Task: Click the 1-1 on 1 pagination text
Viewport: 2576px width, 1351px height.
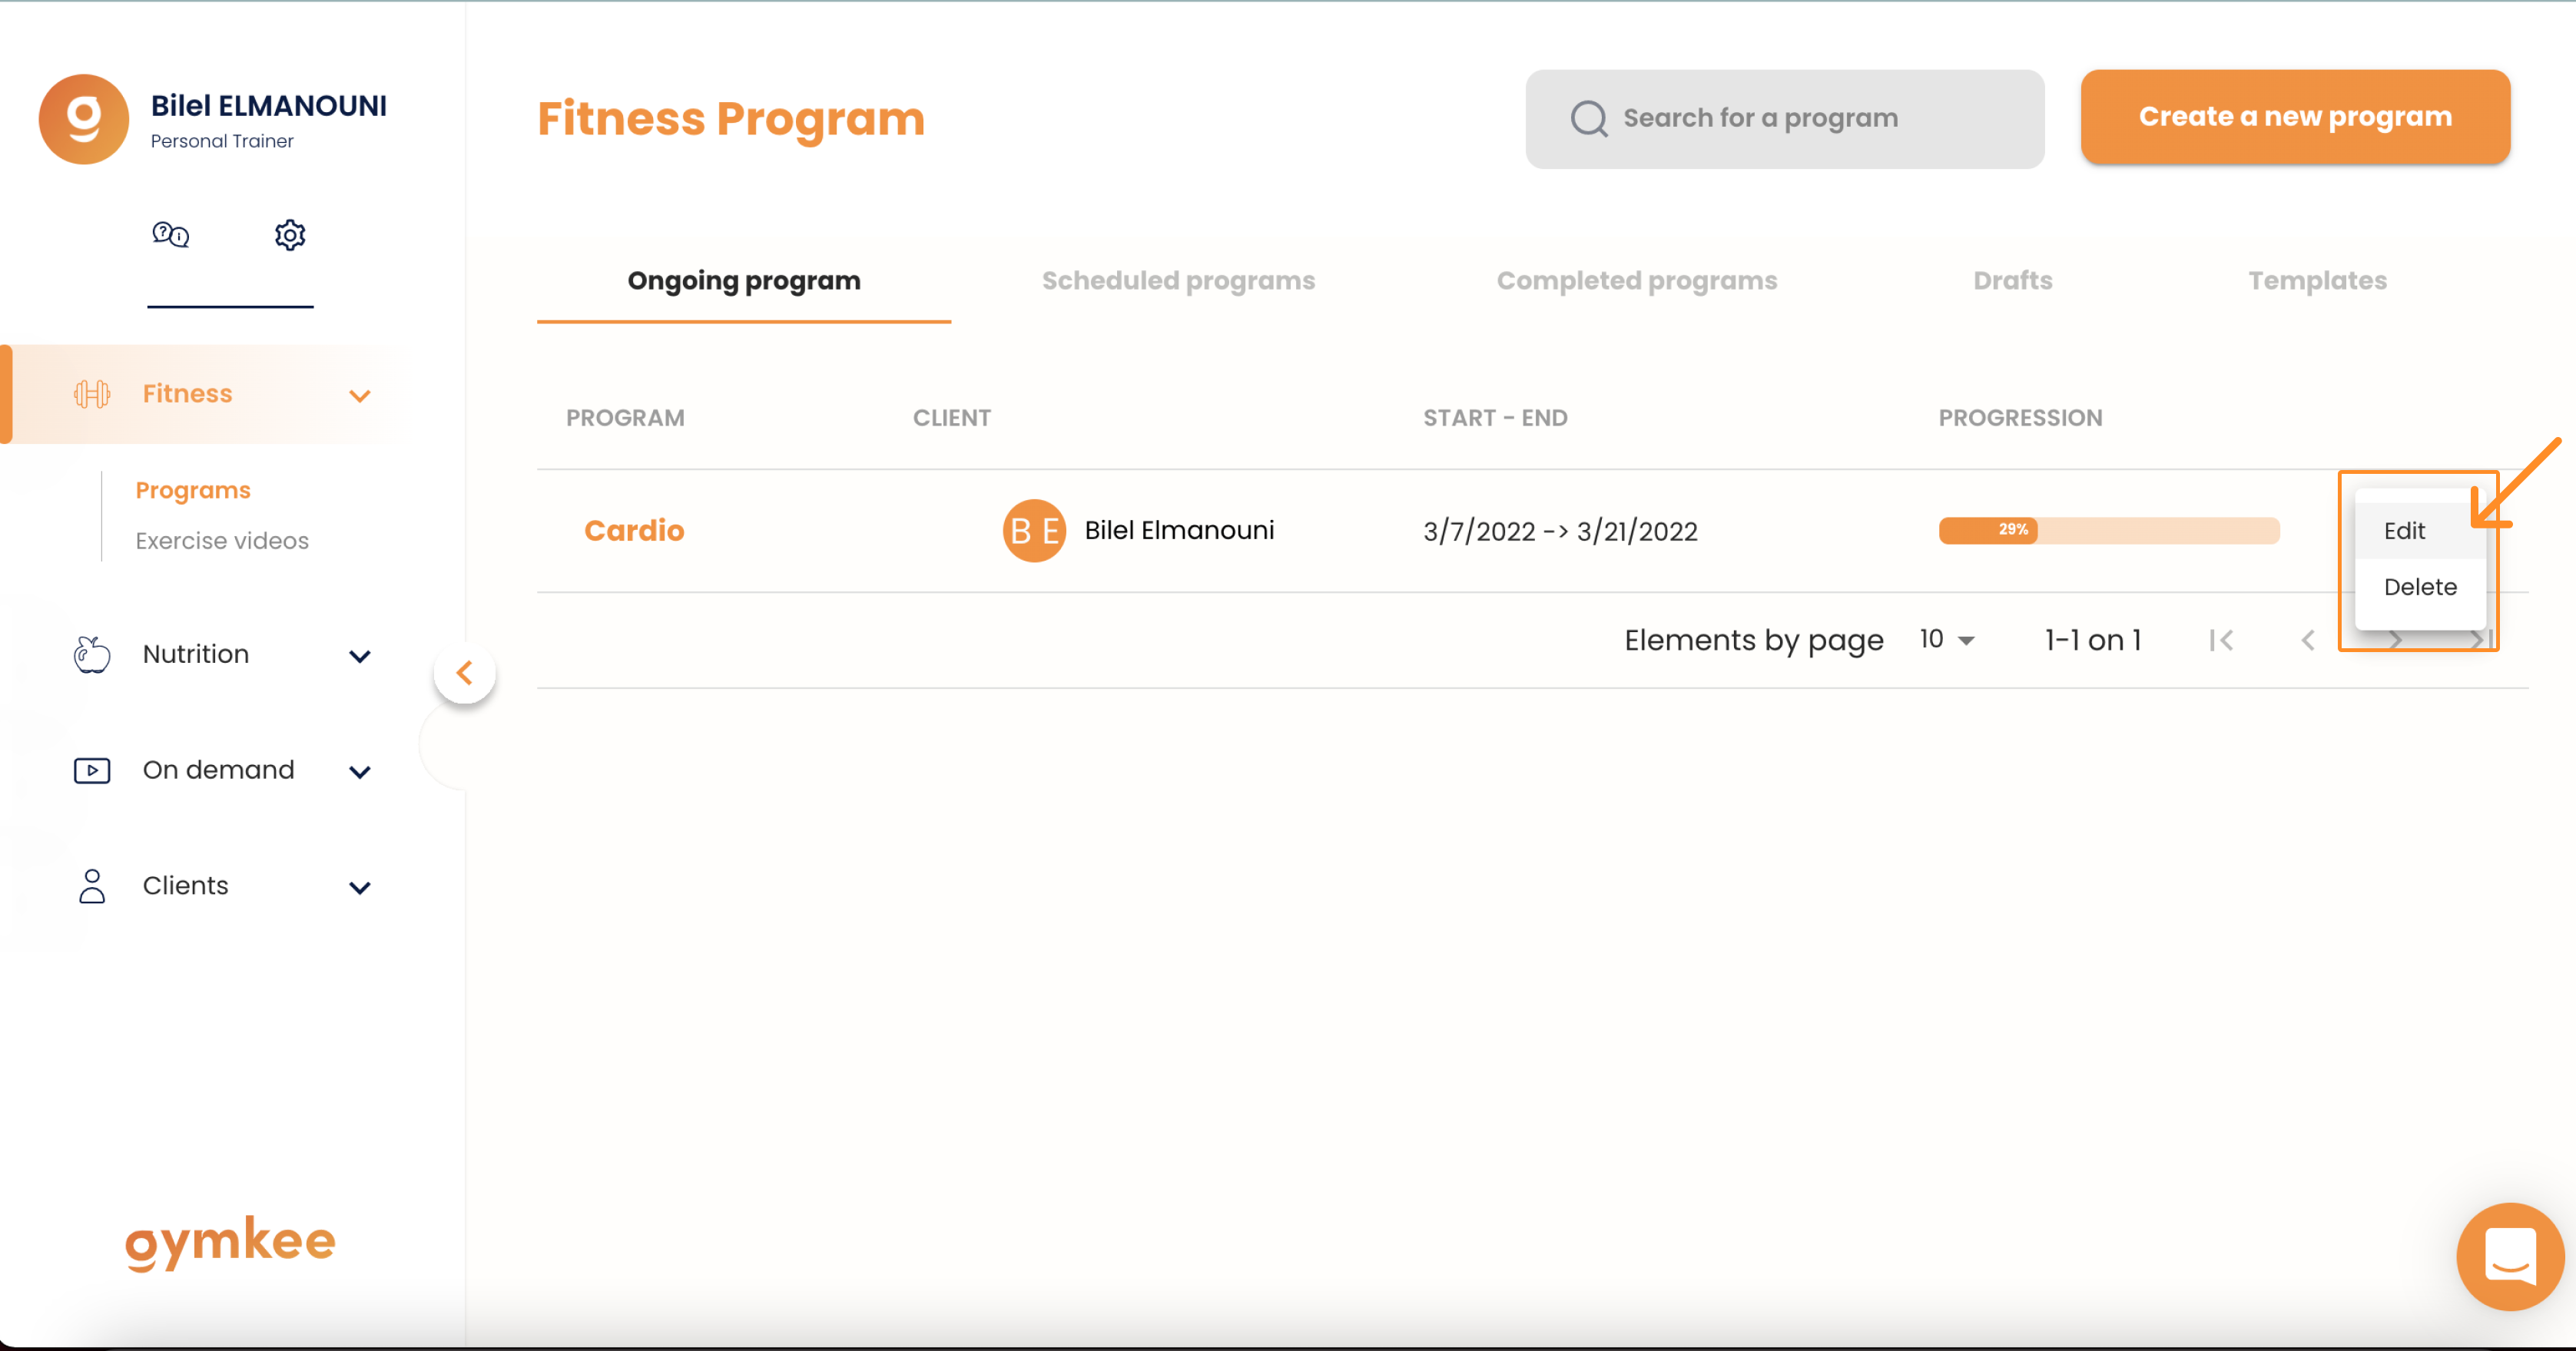Action: pos(2092,640)
